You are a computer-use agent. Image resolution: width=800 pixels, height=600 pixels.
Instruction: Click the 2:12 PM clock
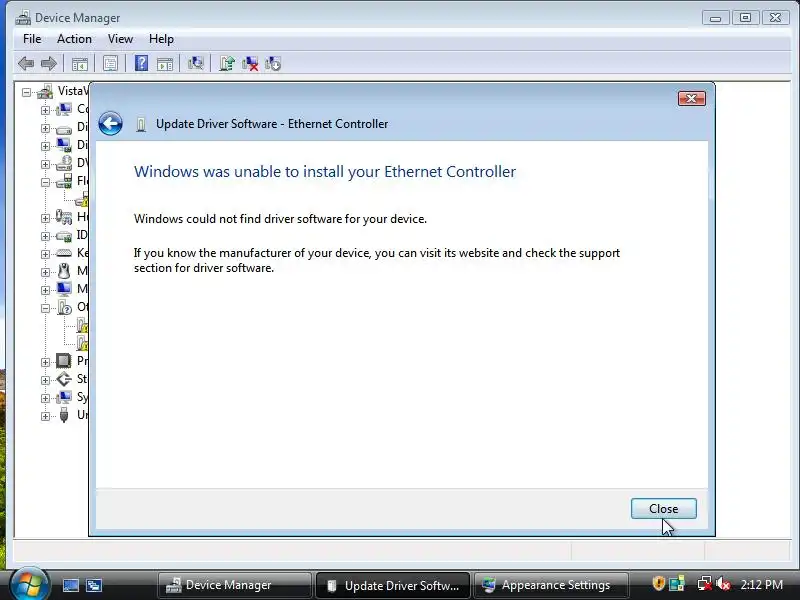(761, 584)
